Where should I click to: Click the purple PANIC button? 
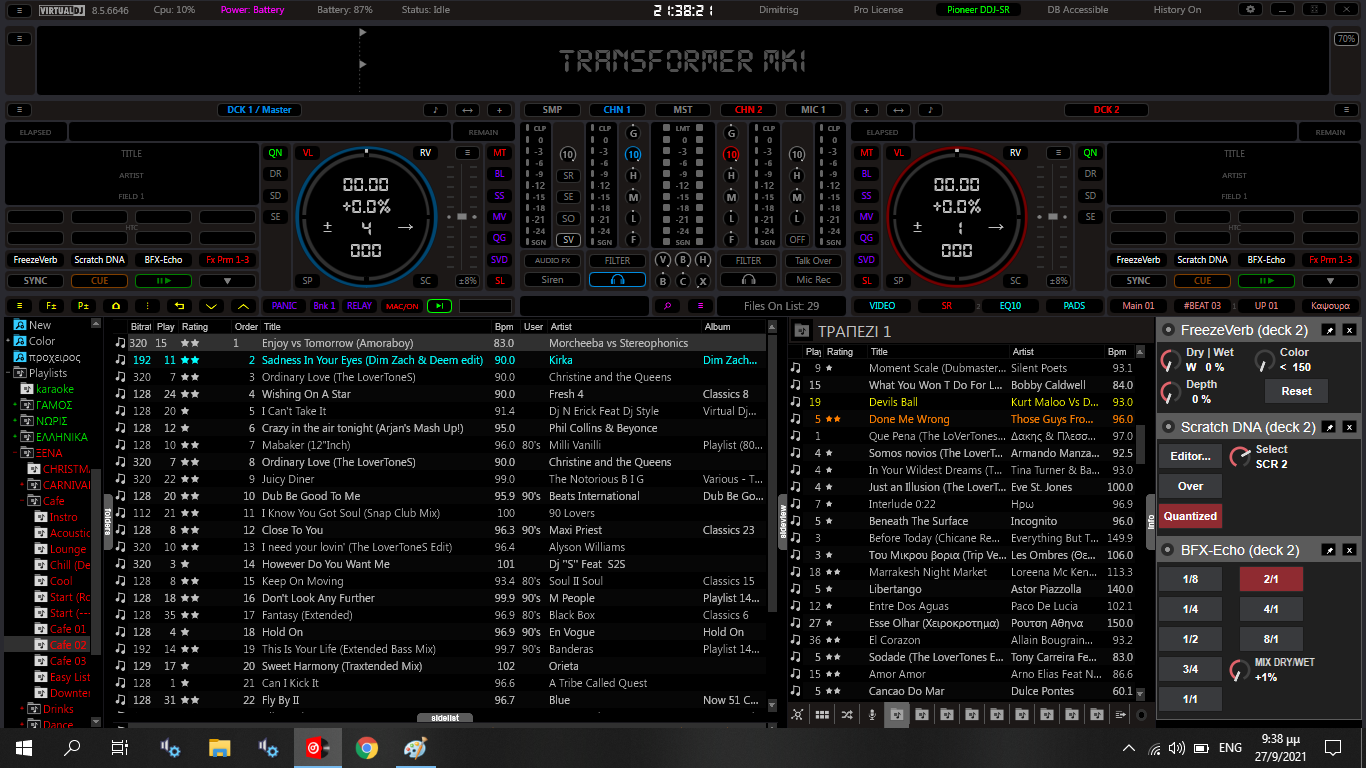coord(283,306)
